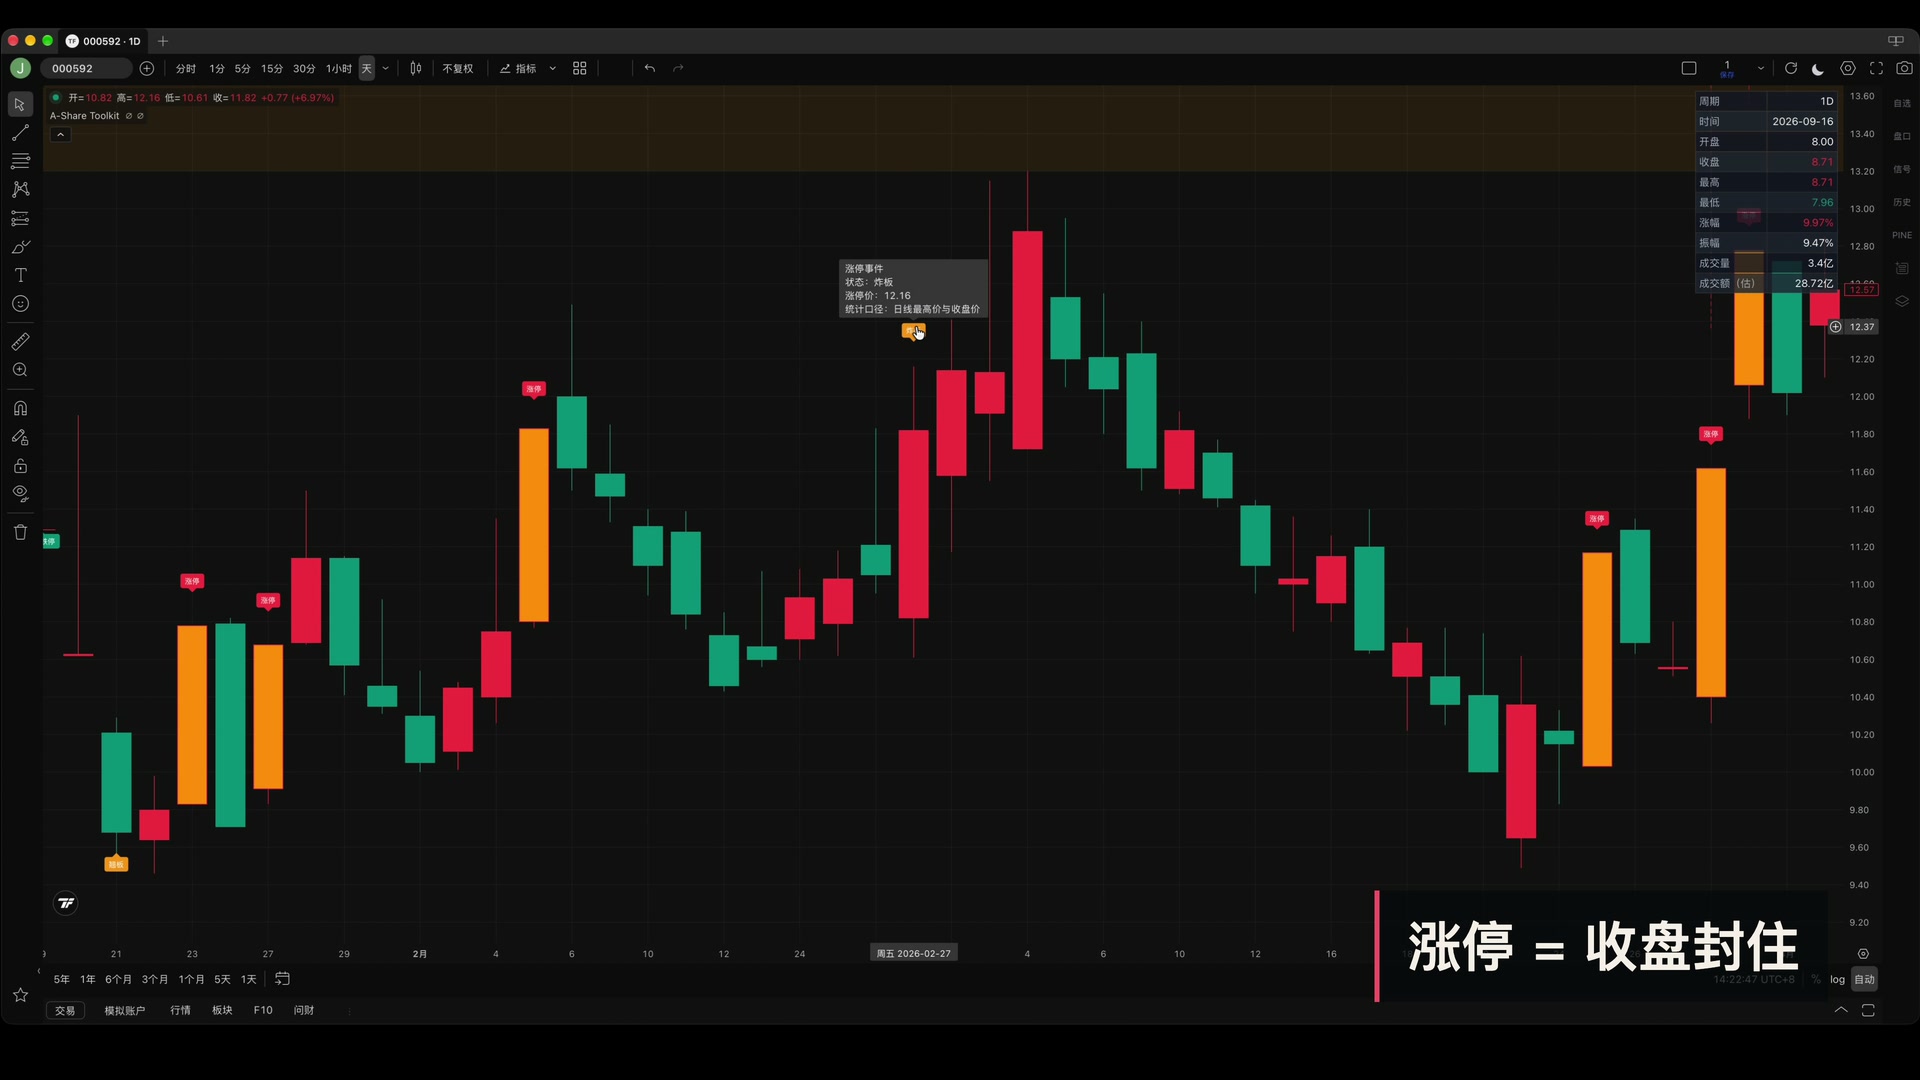Expand the 指标 dropdown chevron
This screenshot has height=1080, width=1920.
pyautogui.click(x=553, y=69)
